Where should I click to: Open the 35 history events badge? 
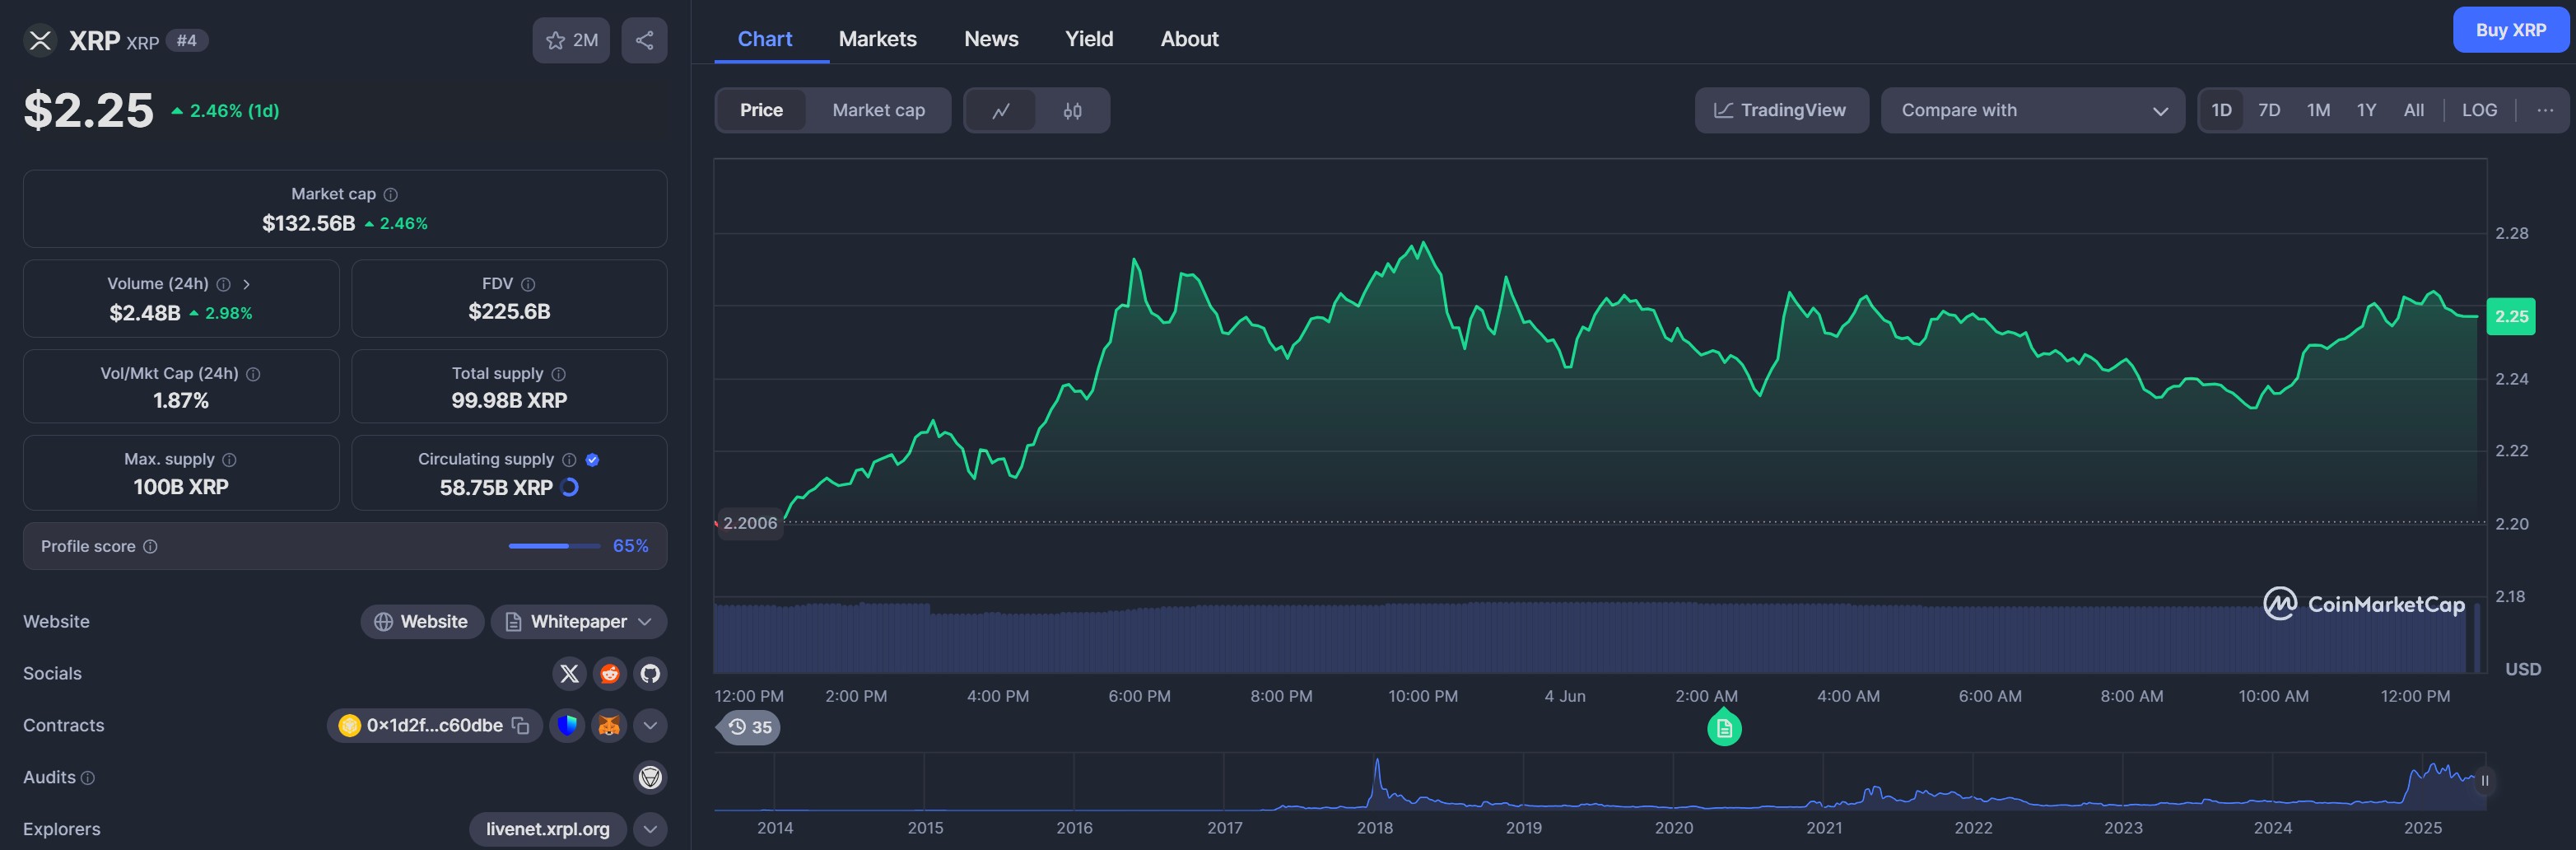pos(750,727)
